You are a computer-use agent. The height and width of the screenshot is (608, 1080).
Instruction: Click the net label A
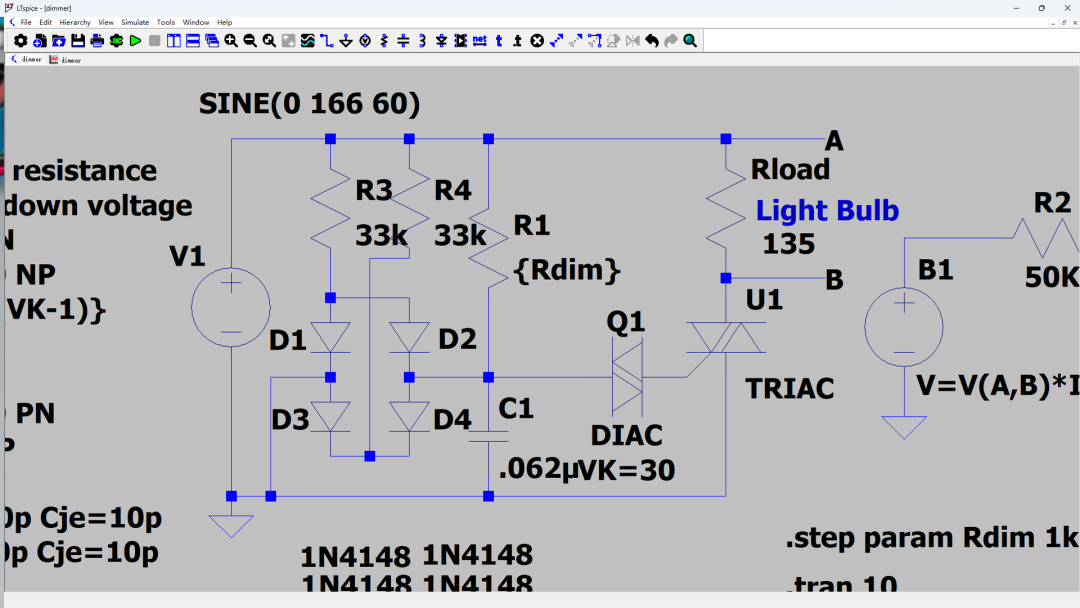point(834,141)
